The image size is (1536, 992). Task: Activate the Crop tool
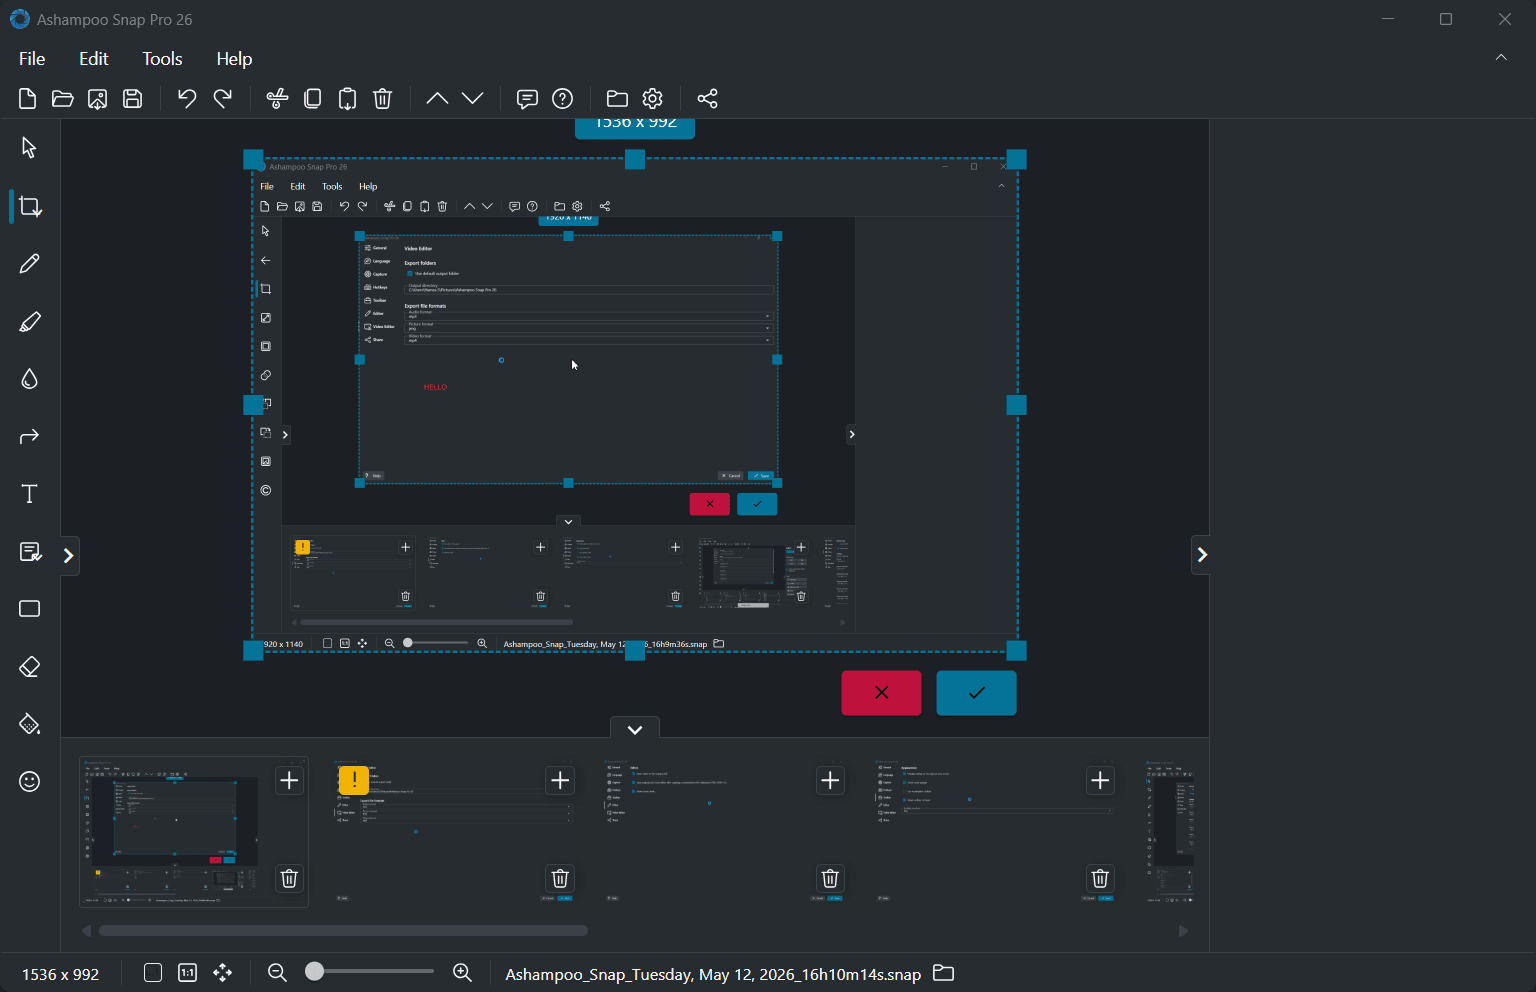pos(30,206)
